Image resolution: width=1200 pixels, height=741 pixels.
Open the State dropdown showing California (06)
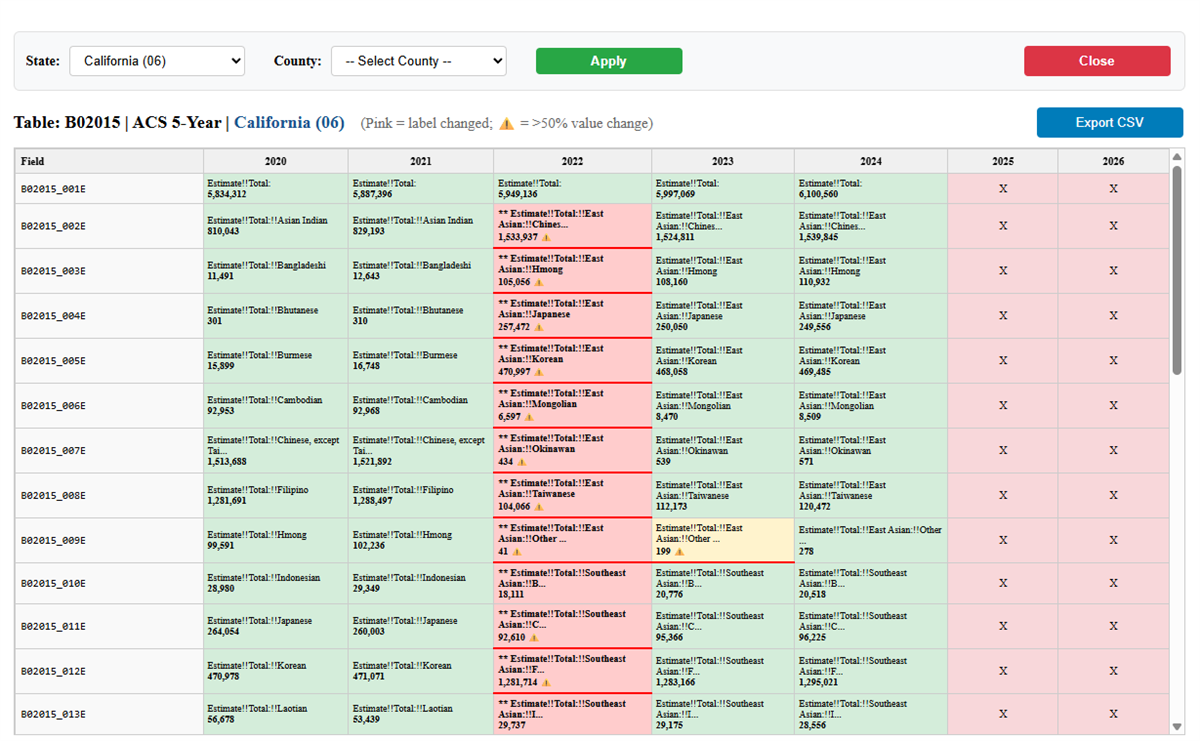(157, 61)
